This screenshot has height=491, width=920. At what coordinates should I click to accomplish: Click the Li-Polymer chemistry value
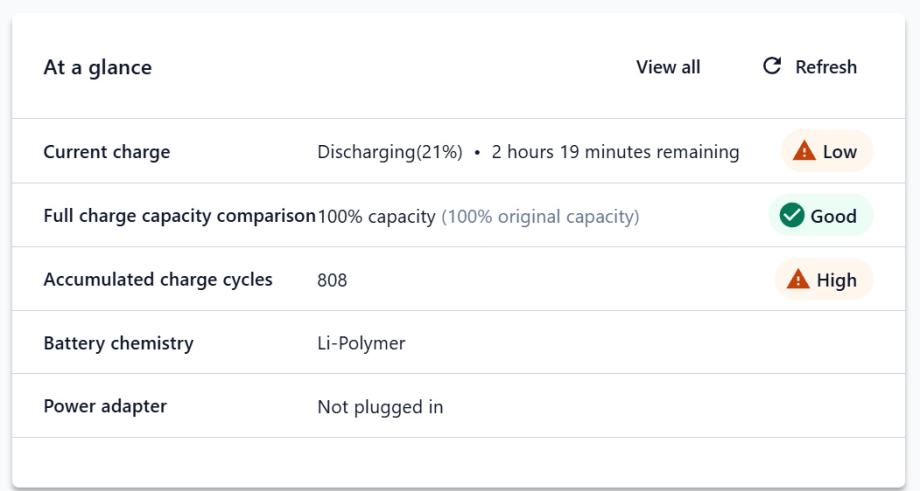[361, 344]
